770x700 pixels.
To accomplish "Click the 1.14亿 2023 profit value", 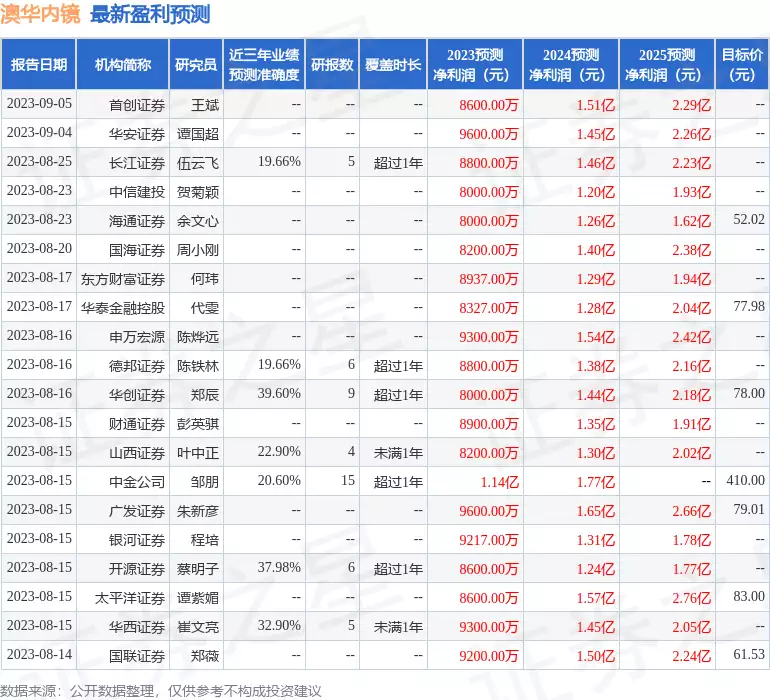I will (499, 481).
